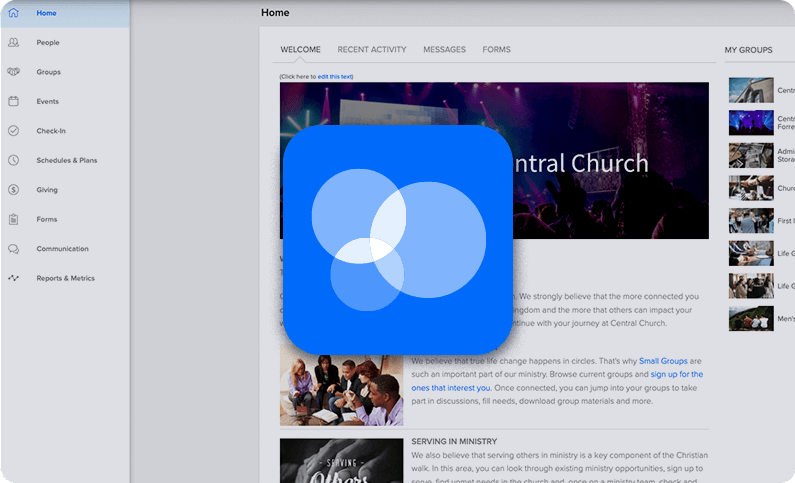Open the Messages tab
Viewport: 795px width, 483px height.
pyautogui.click(x=444, y=49)
